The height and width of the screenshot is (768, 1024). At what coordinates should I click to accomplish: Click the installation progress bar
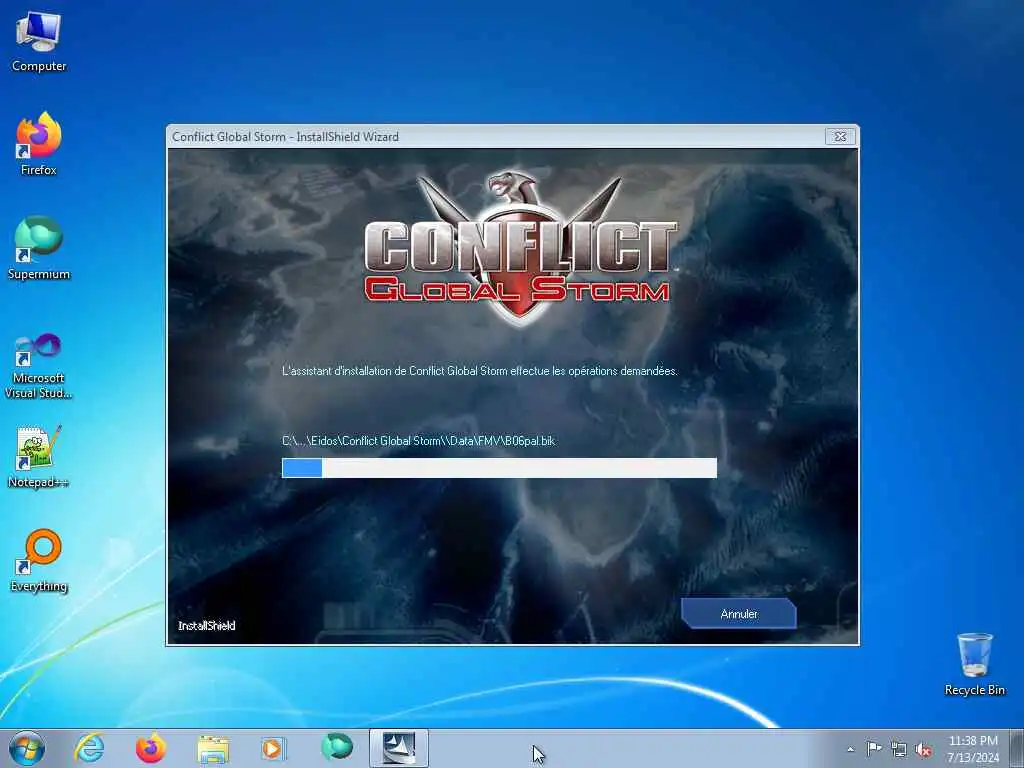click(x=499, y=468)
